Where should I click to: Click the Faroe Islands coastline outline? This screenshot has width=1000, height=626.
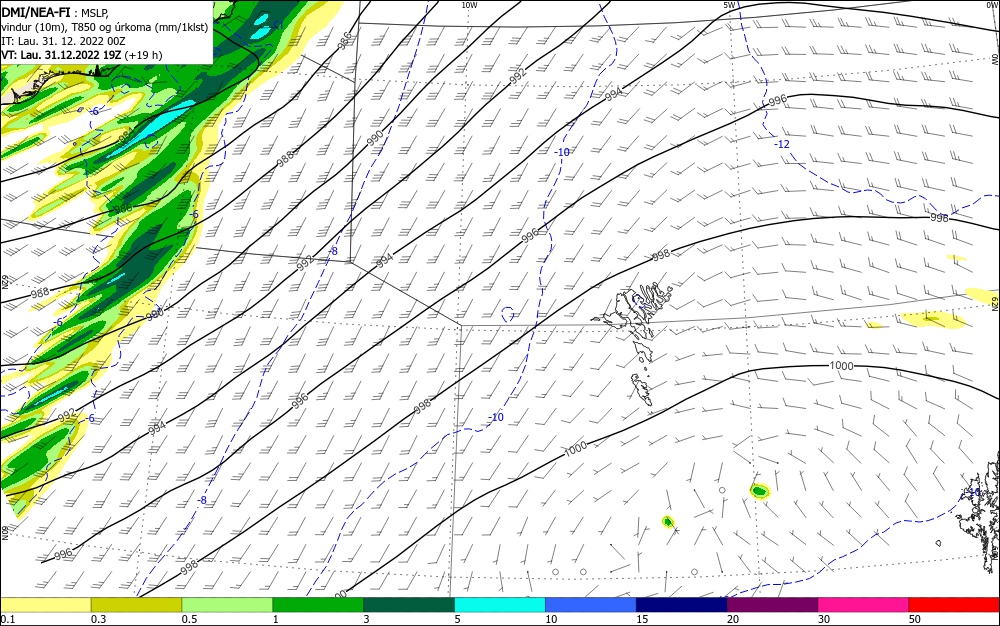coord(633,343)
